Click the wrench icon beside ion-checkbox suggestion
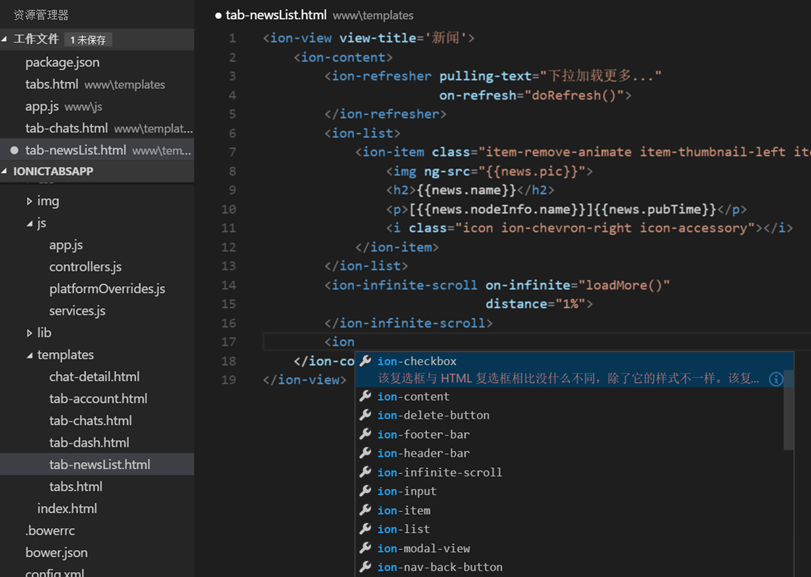 [365, 361]
